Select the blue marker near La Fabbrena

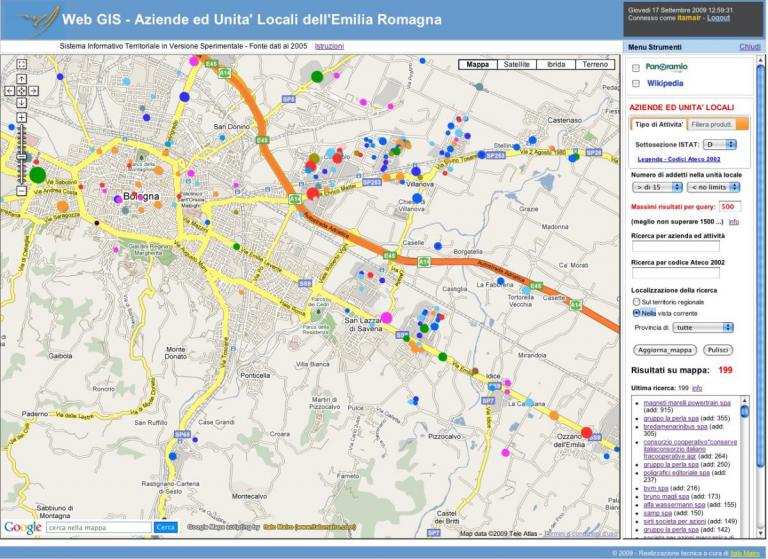501,281
